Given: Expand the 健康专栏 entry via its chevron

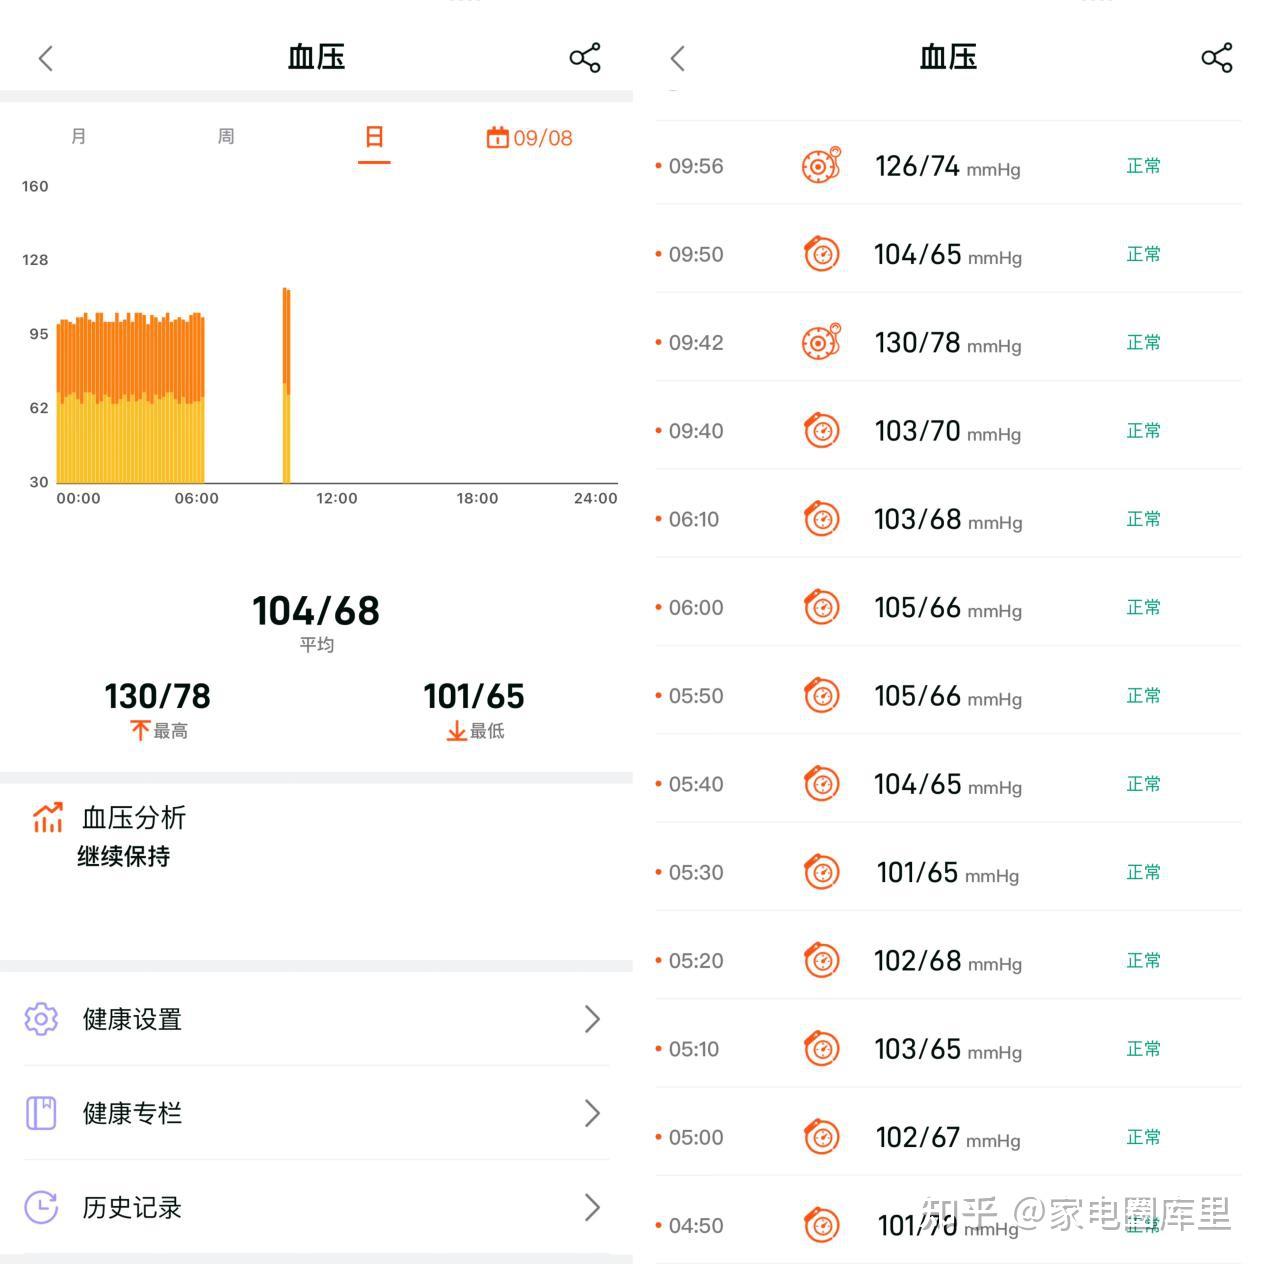Looking at the screenshot, I should 592,1113.
